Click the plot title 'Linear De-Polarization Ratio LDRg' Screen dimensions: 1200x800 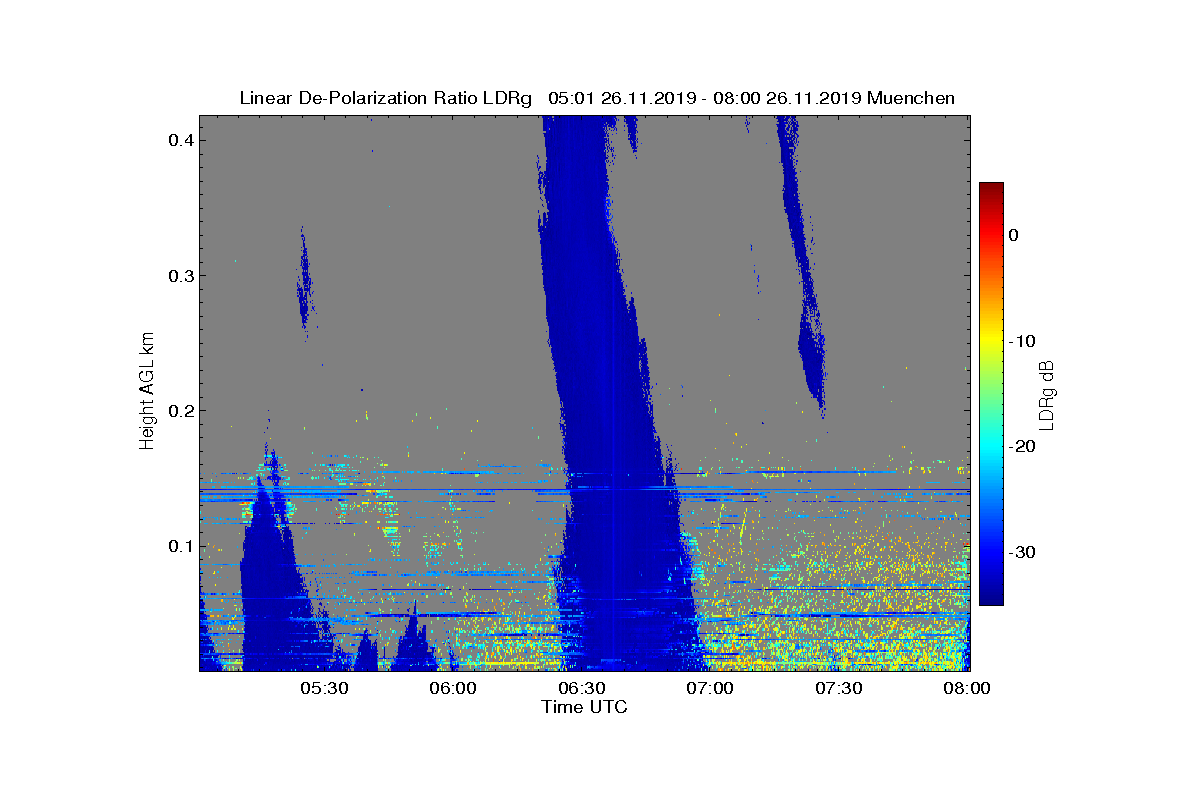pyautogui.click(x=386, y=98)
